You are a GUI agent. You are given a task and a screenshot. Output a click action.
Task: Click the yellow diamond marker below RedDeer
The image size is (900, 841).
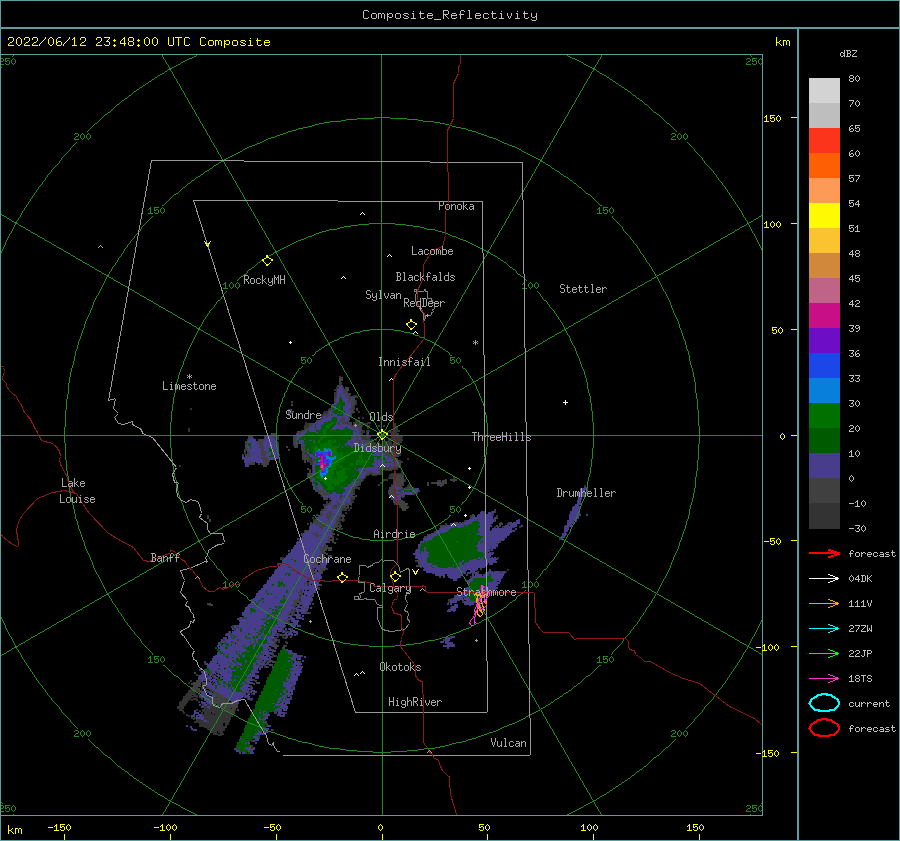click(x=412, y=325)
